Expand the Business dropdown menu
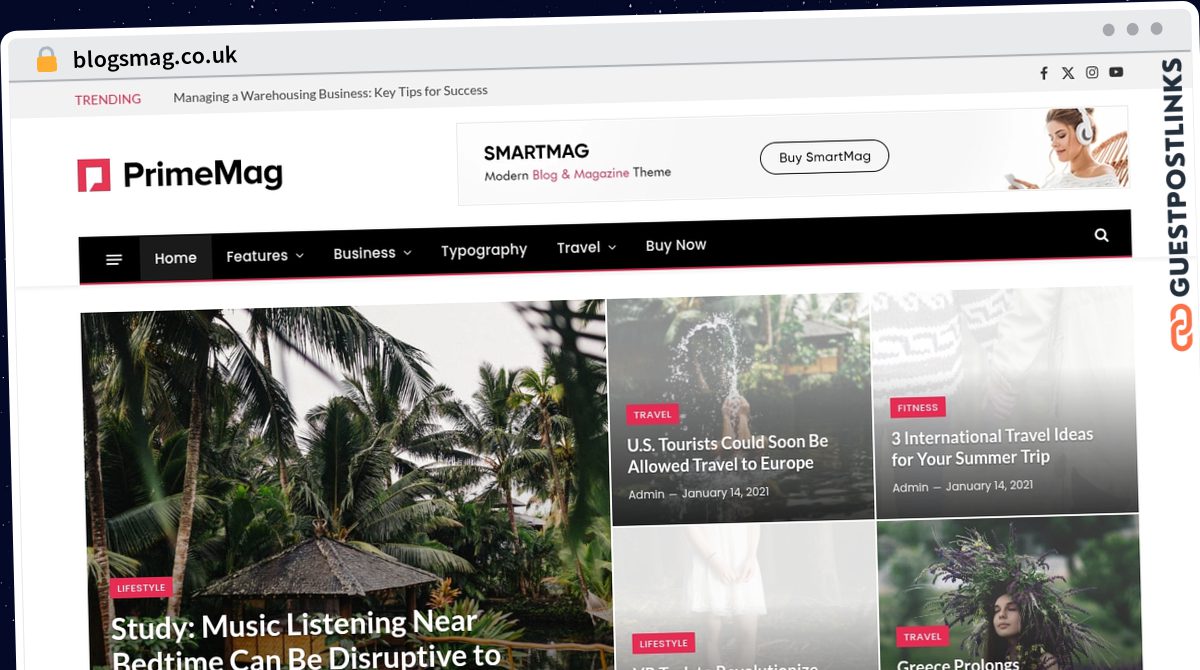 (372, 253)
